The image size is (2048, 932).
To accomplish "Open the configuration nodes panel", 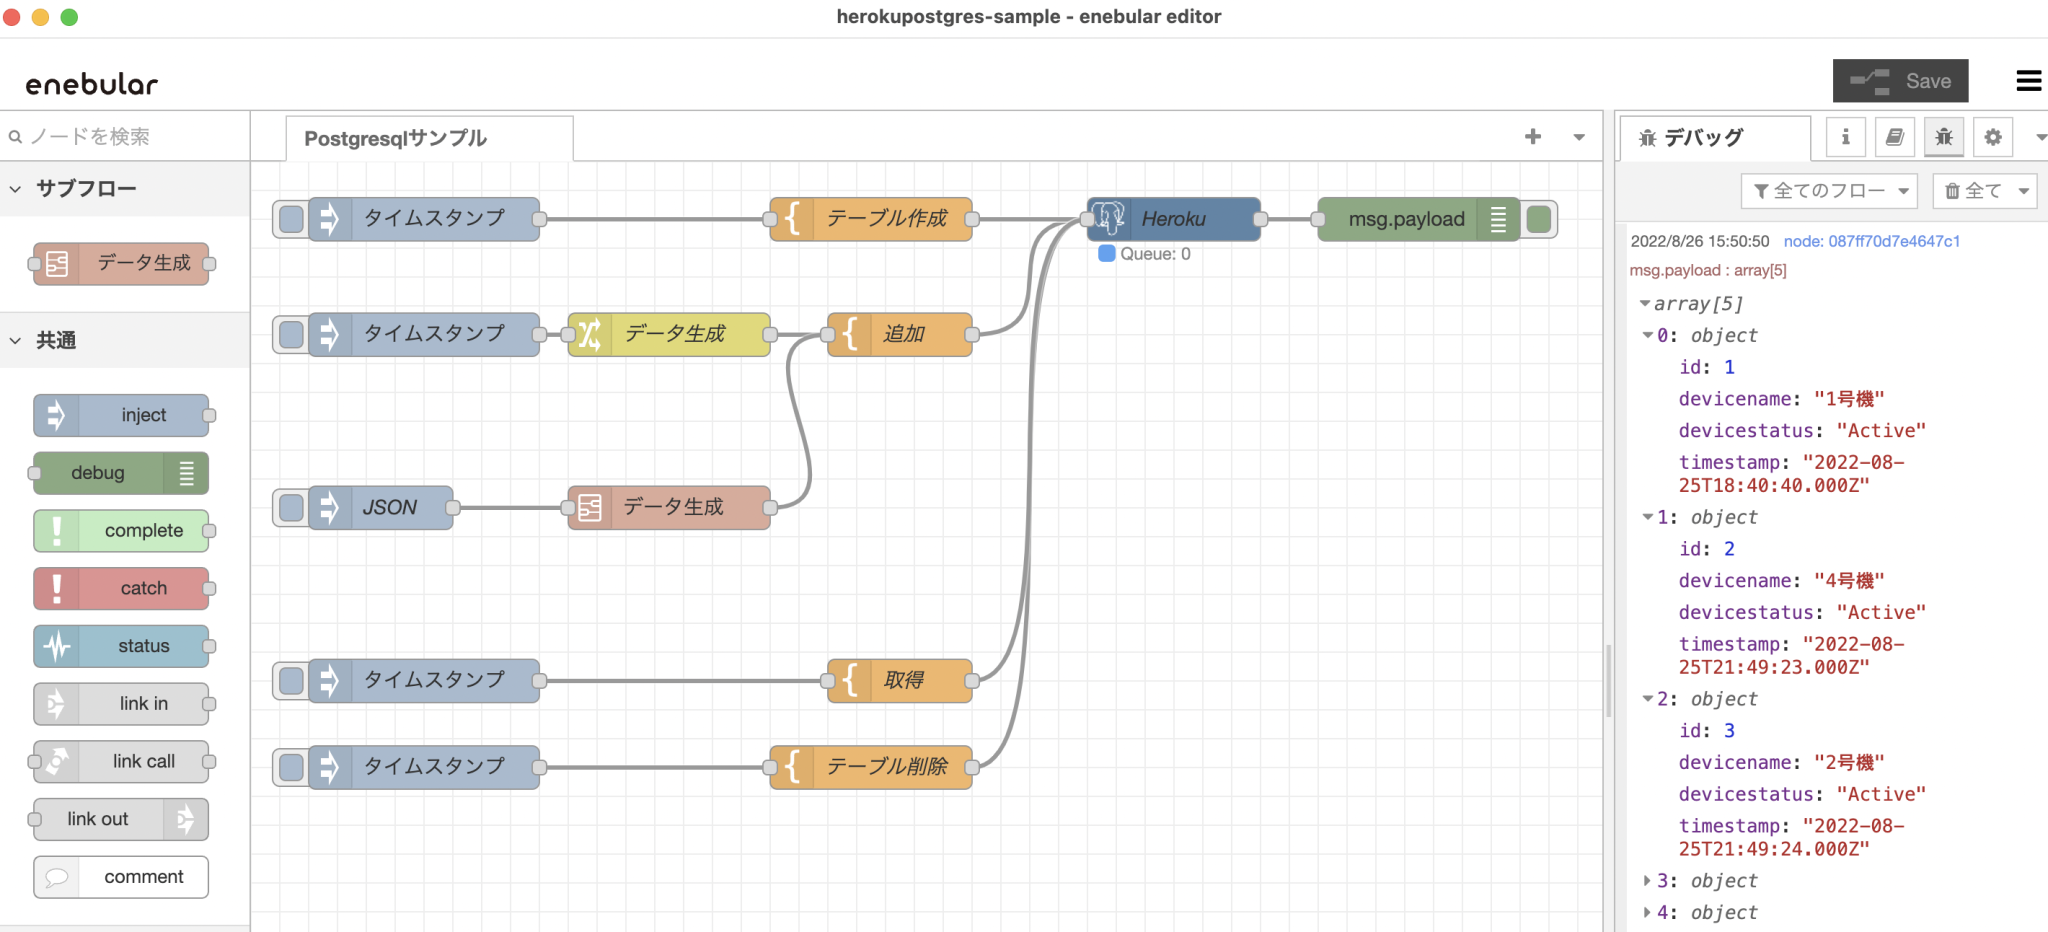I will click(1992, 136).
